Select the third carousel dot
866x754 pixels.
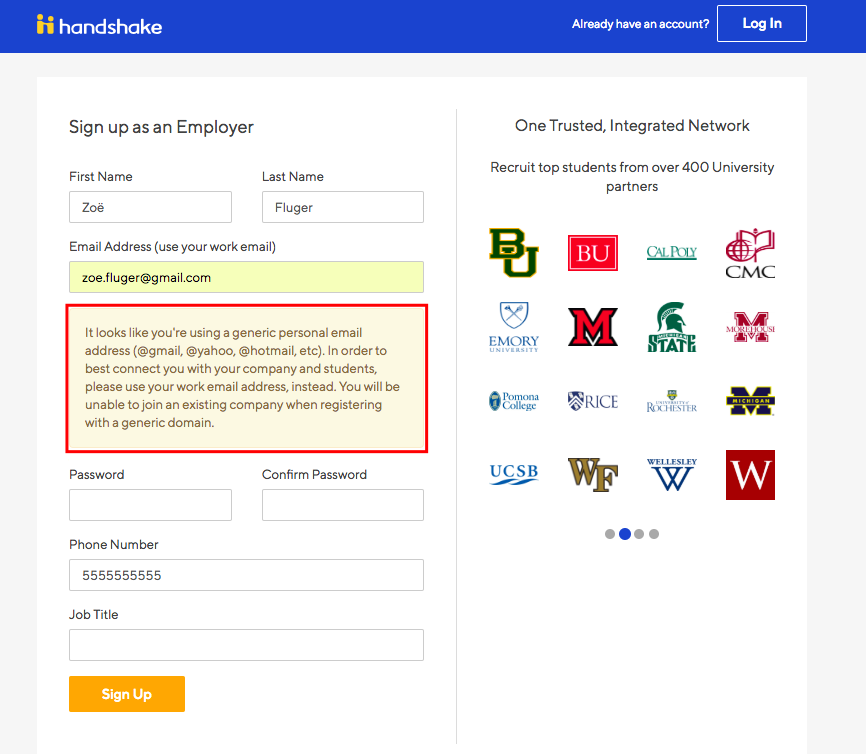coord(639,534)
